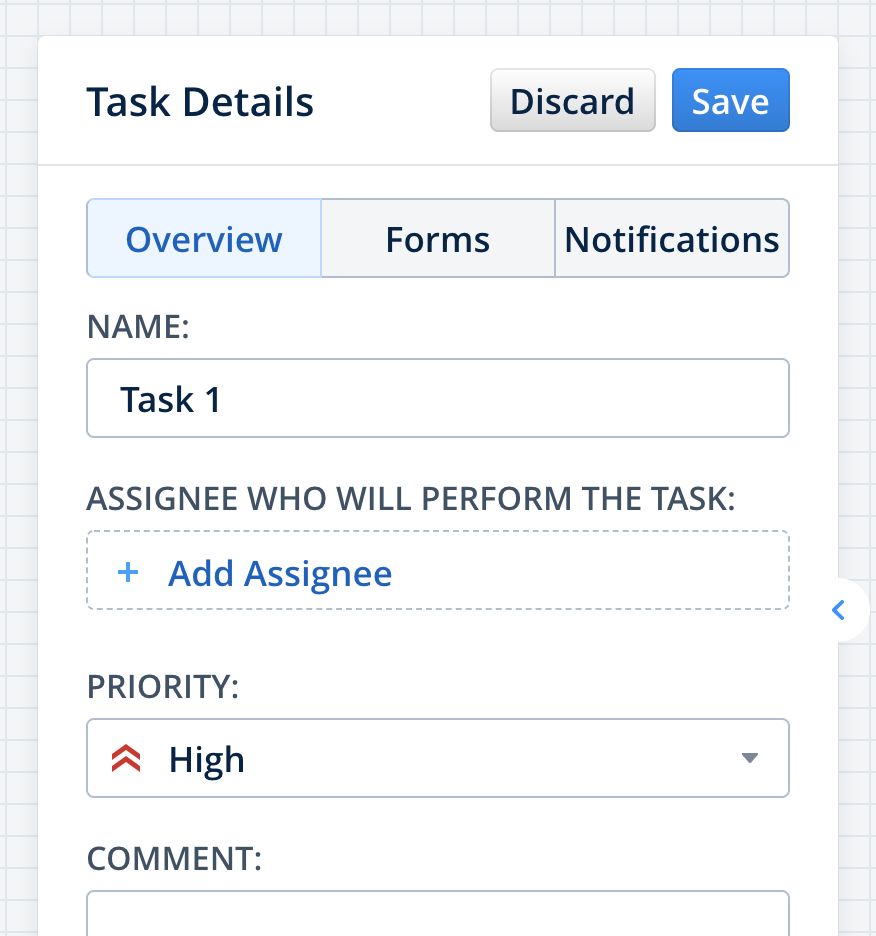Click the Assignee Who Will Perform label
This screenshot has width=876, height=936.
click(410, 499)
